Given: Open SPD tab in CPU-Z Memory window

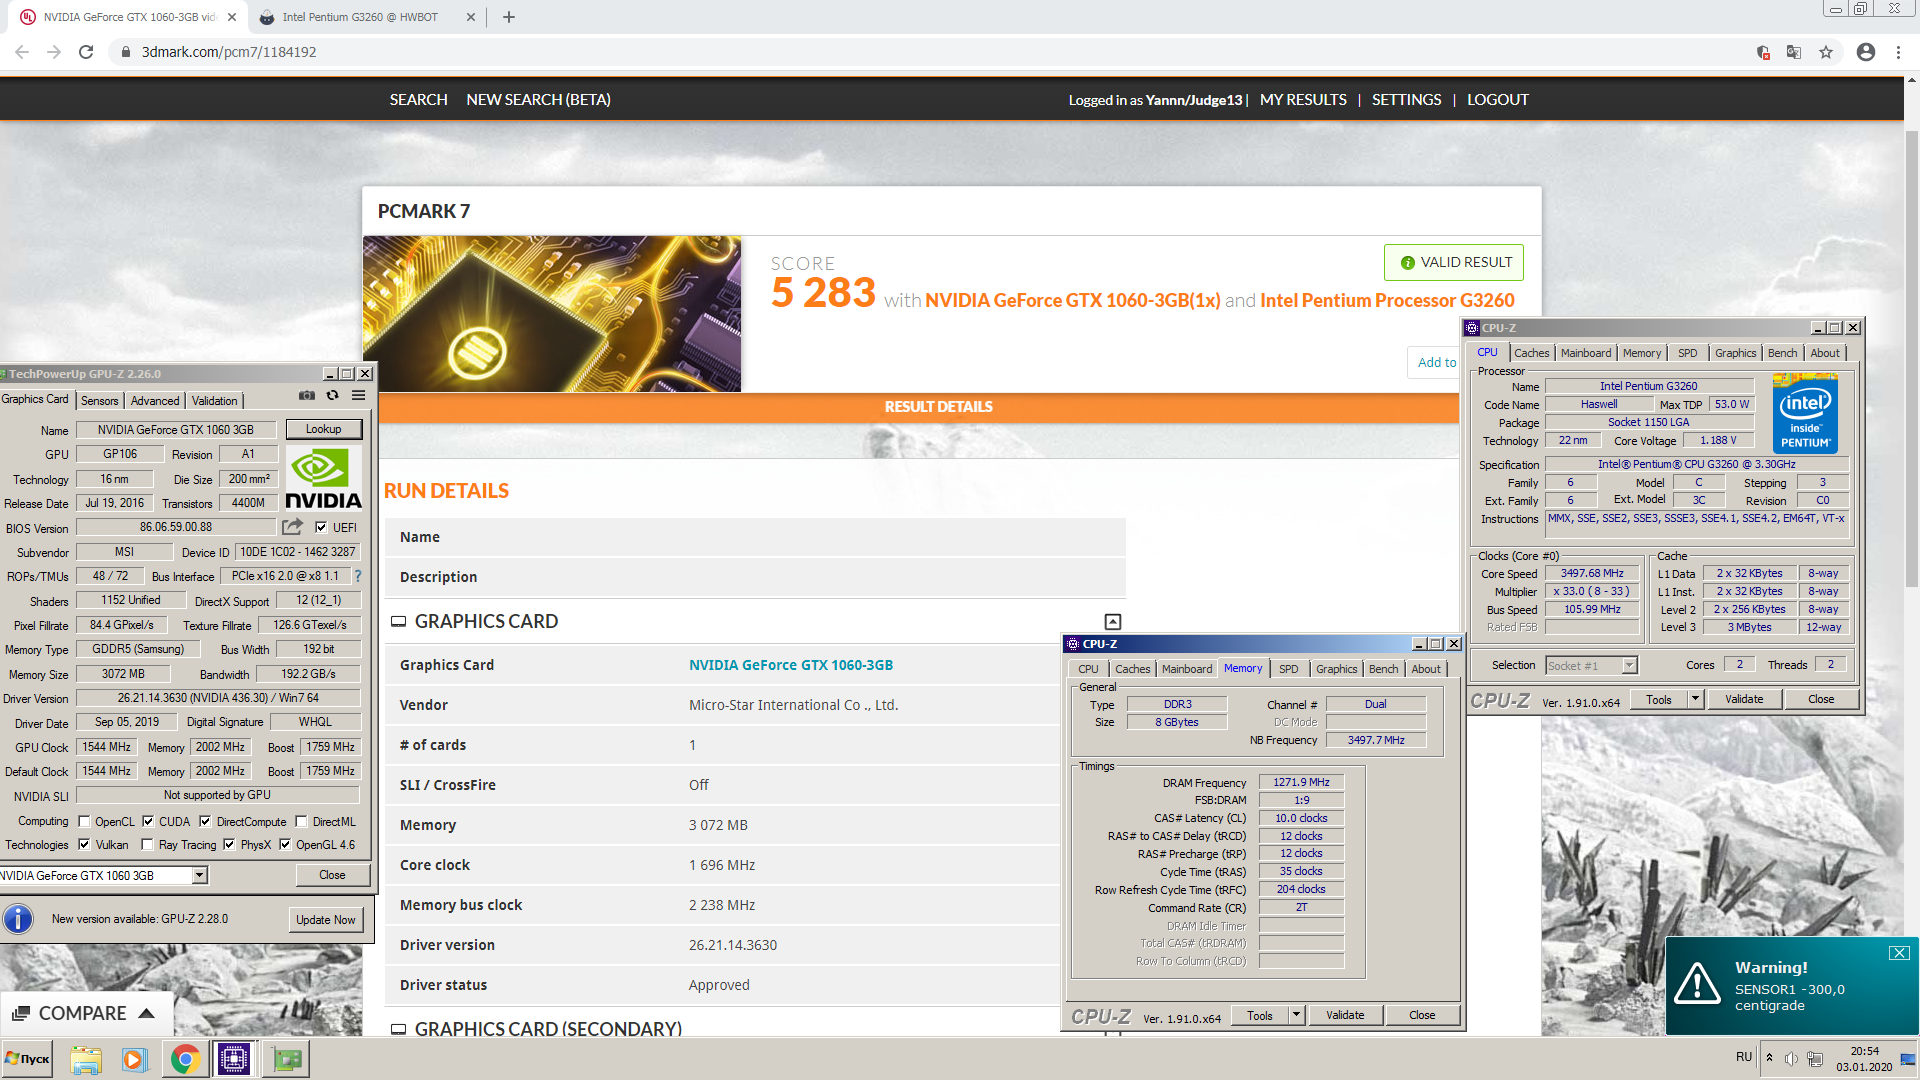Looking at the screenshot, I should point(1288,669).
